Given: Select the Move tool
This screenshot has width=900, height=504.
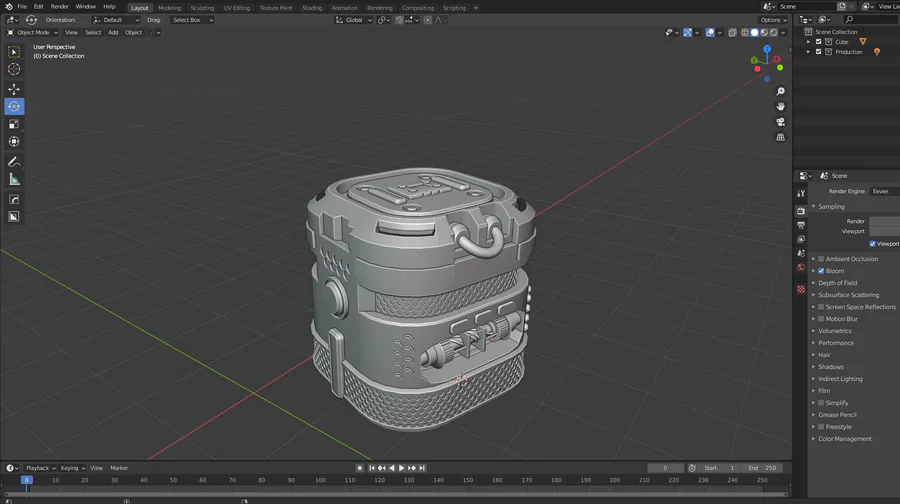Looking at the screenshot, I should point(14,89).
